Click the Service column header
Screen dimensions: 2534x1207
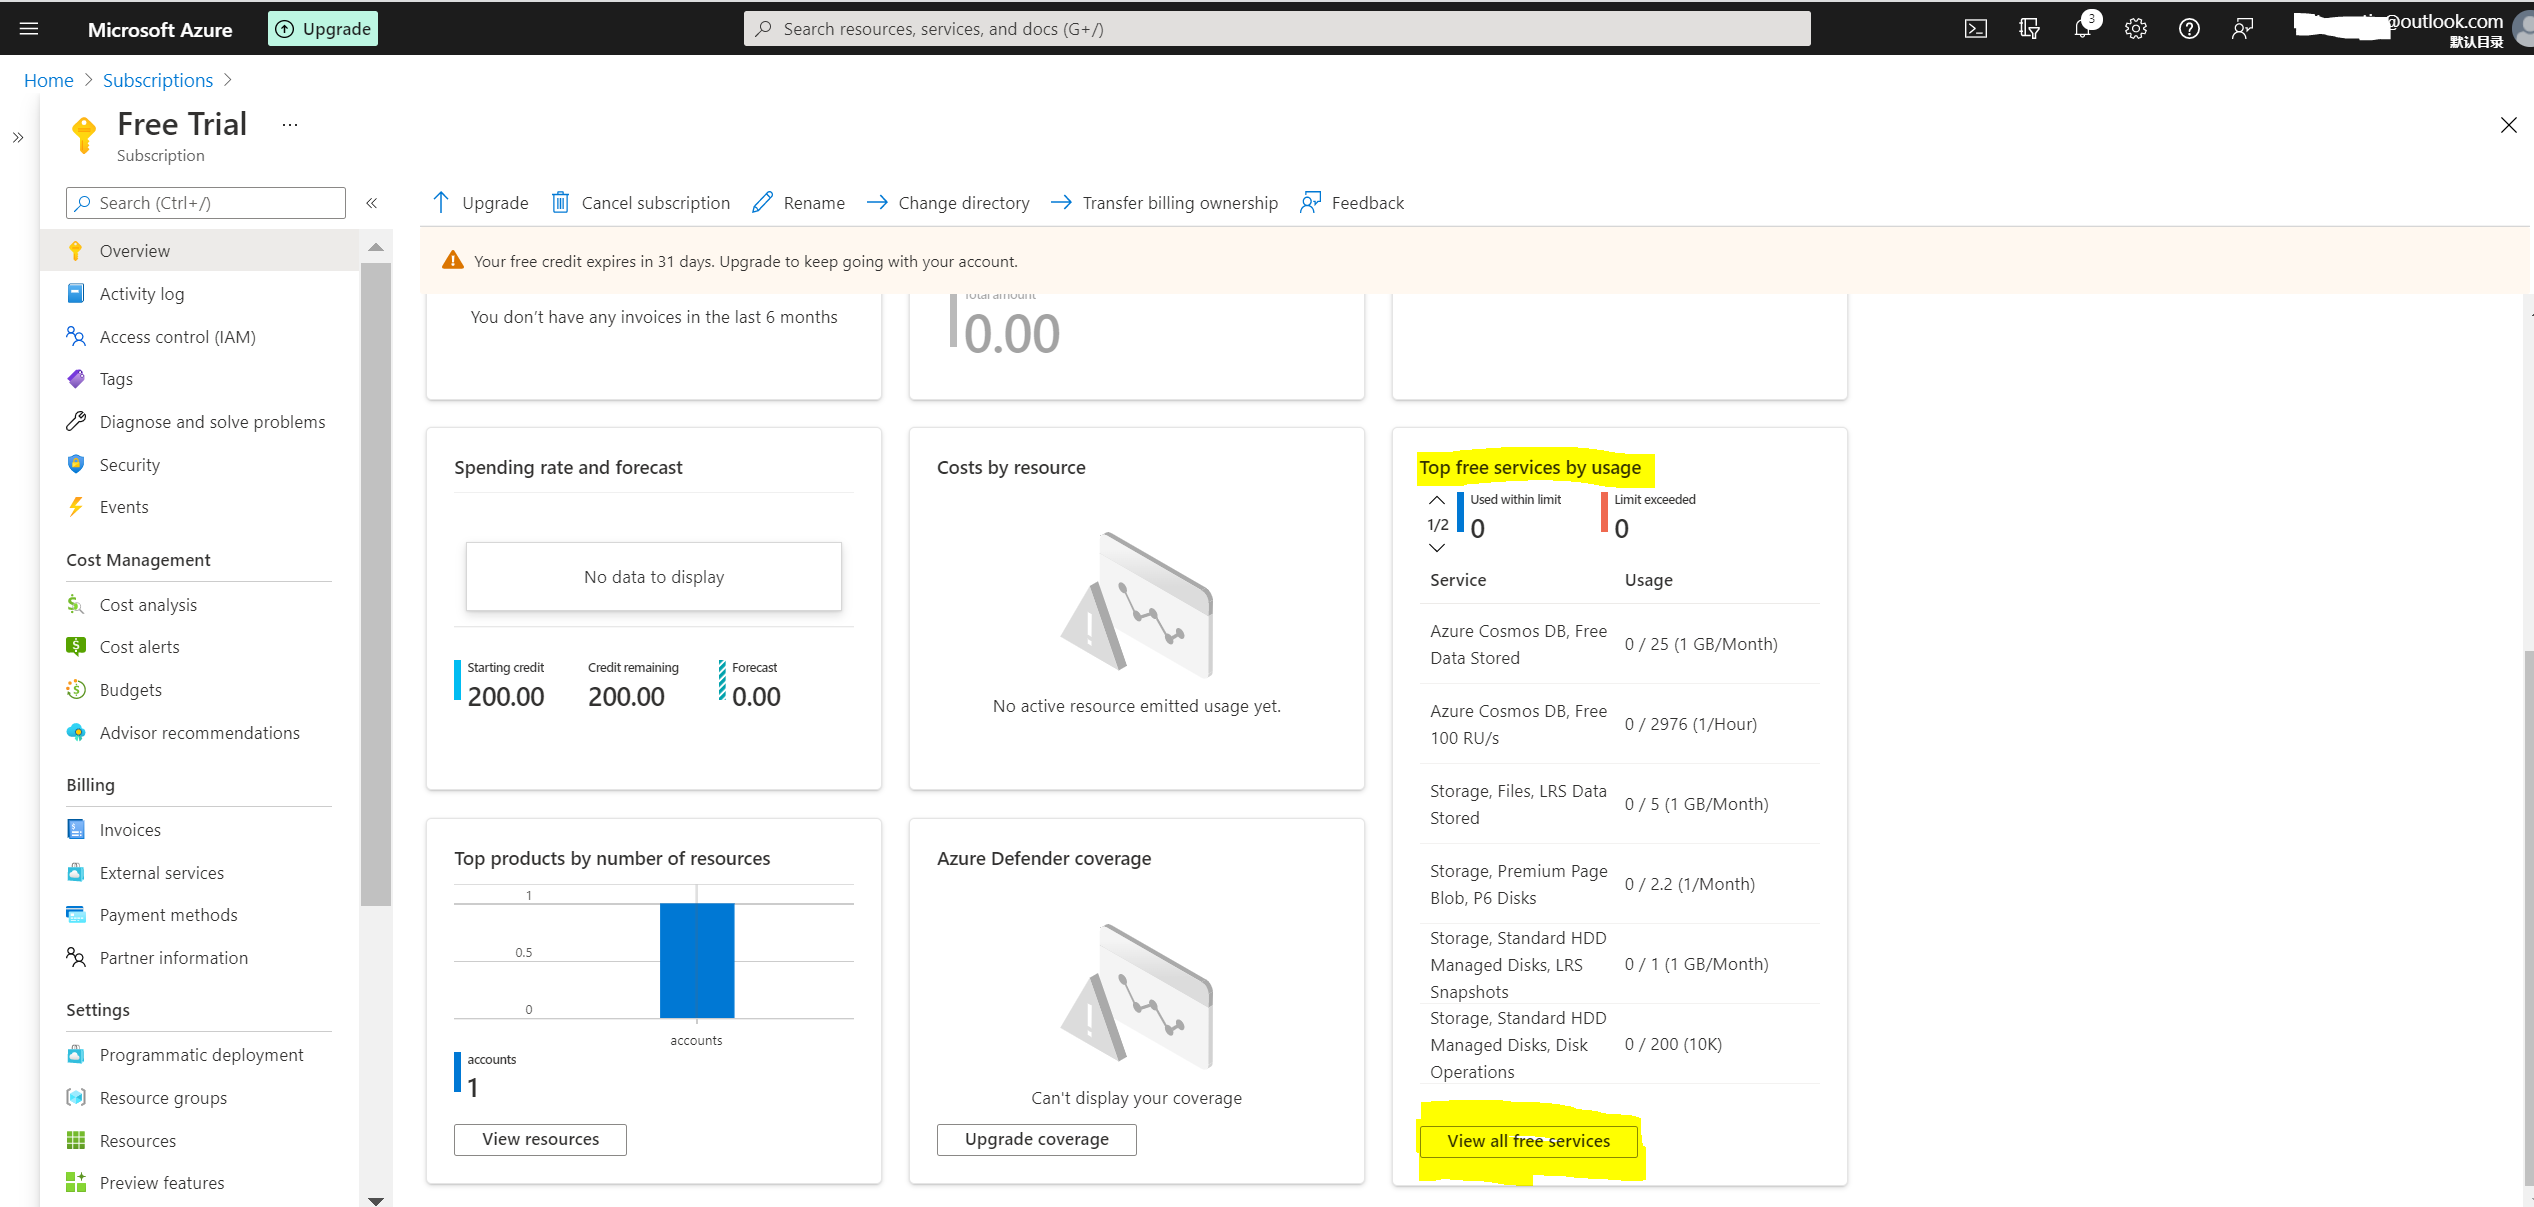point(1458,580)
